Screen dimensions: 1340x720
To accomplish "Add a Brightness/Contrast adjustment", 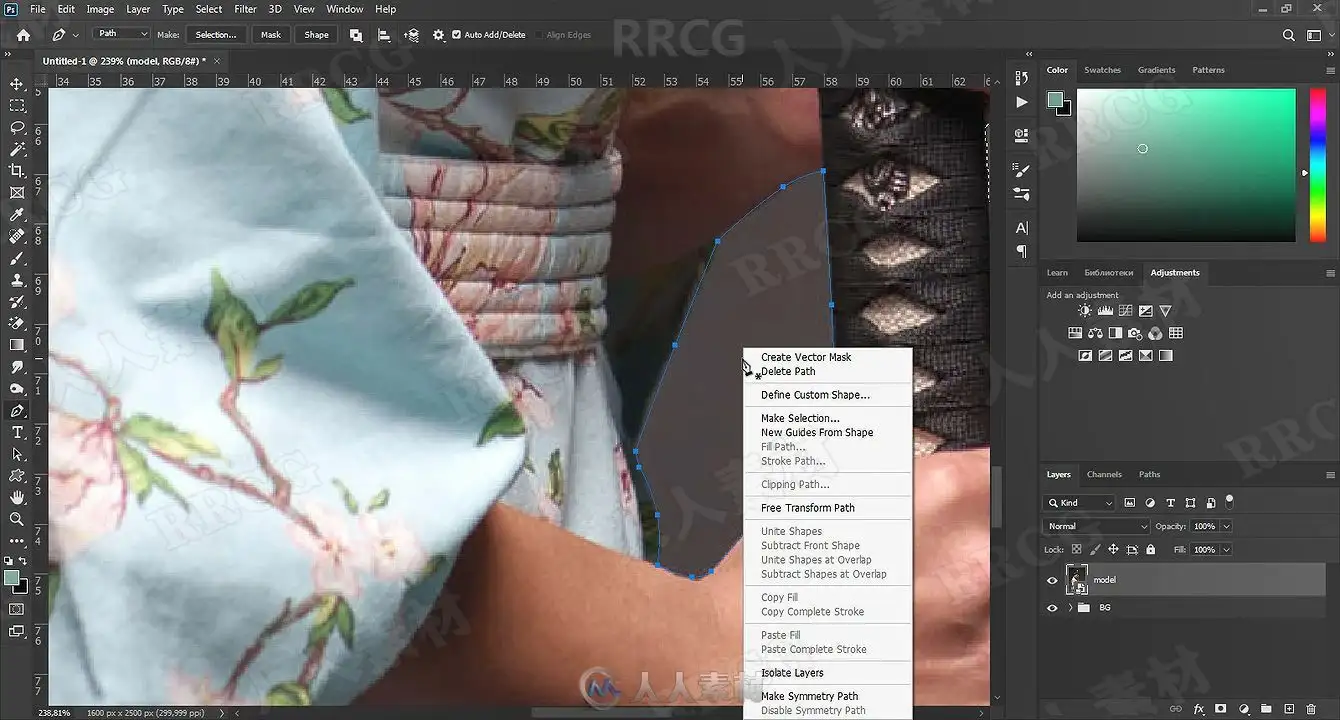I will [x=1085, y=311].
